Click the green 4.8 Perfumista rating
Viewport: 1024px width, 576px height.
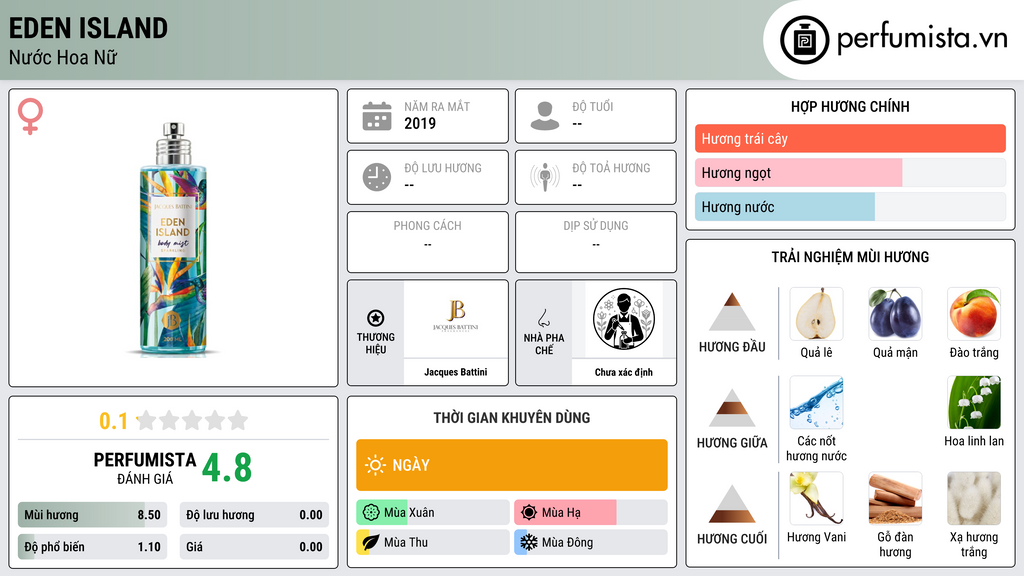pyautogui.click(x=227, y=468)
